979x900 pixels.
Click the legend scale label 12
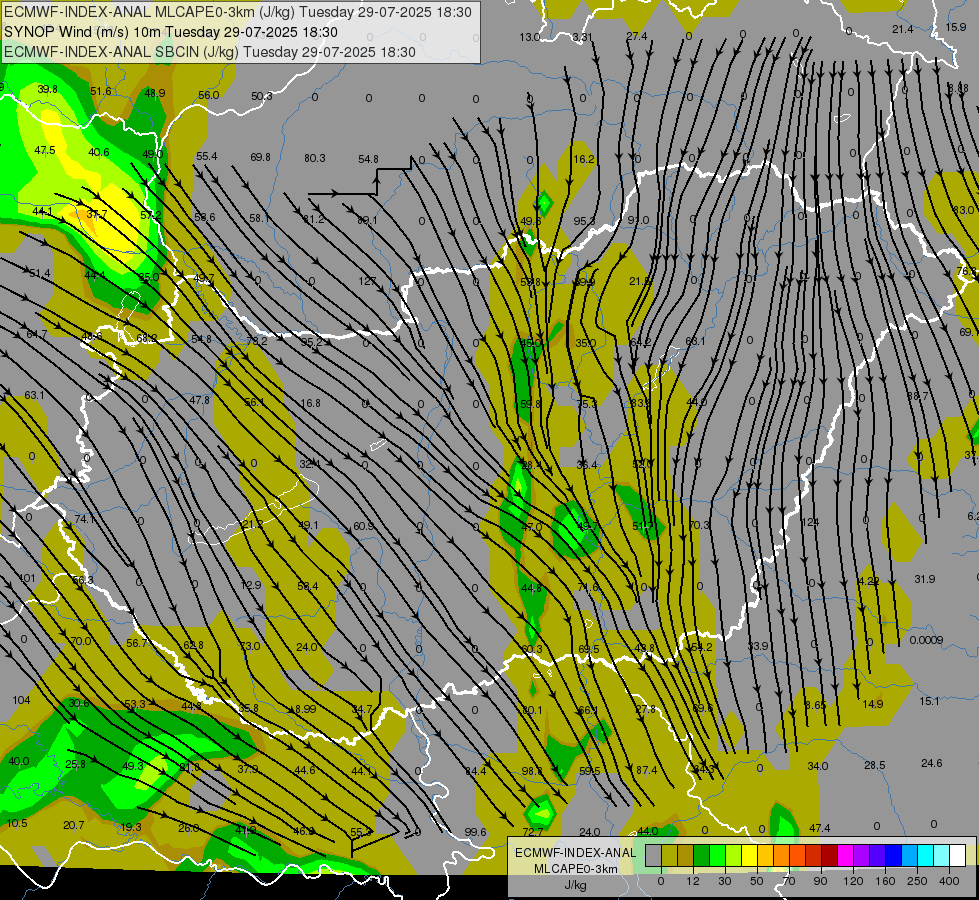coord(693,881)
